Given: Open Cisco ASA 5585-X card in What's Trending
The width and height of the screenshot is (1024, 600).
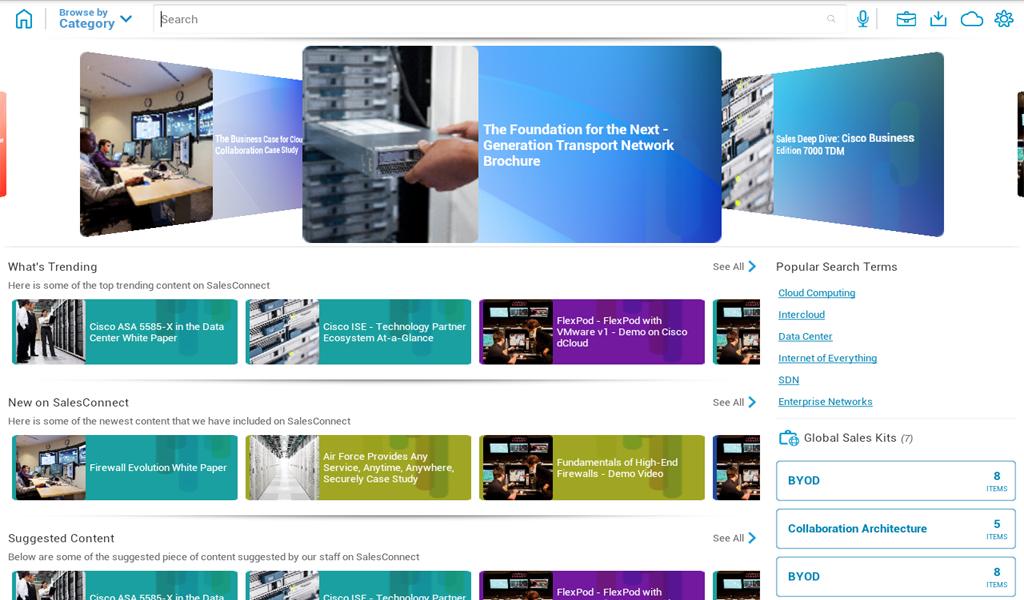Looking at the screenshot, I should (x=125, y=332).
